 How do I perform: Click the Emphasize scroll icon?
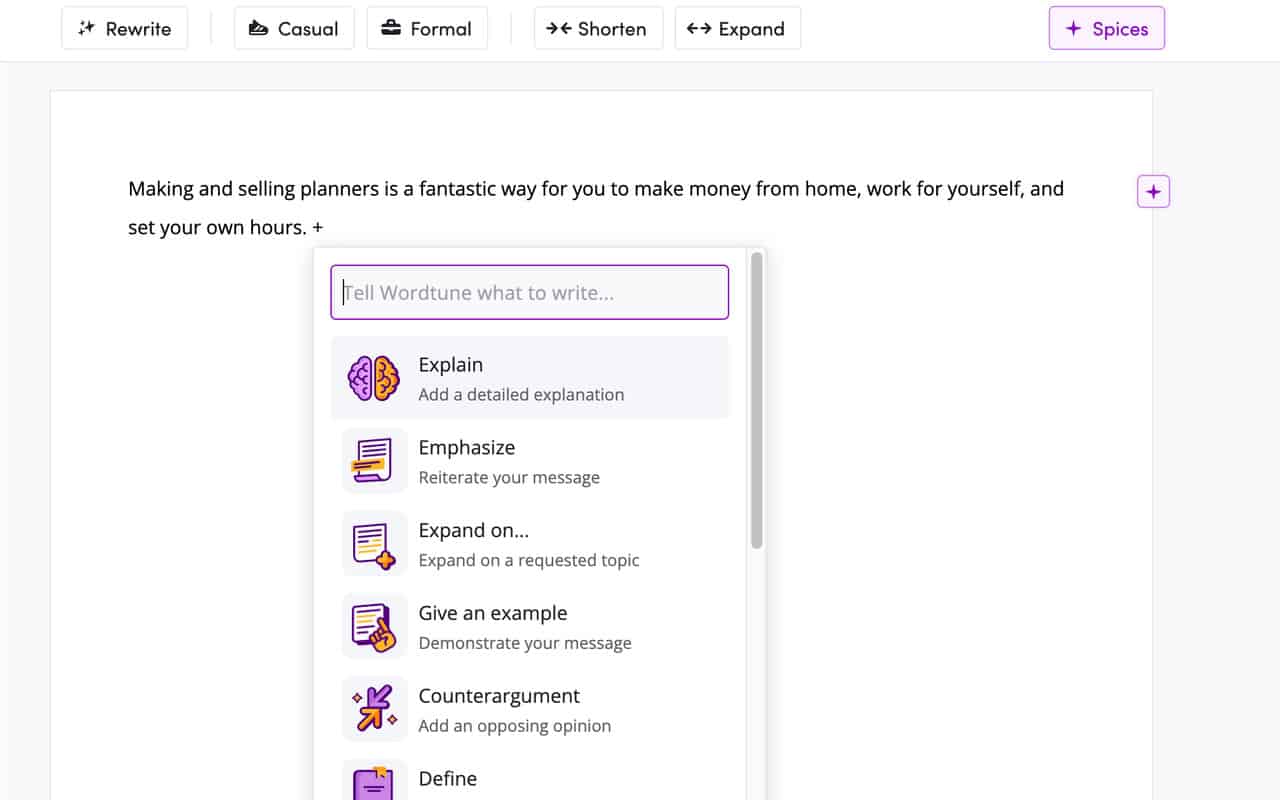pyautogui.click(x=374, y=461)
